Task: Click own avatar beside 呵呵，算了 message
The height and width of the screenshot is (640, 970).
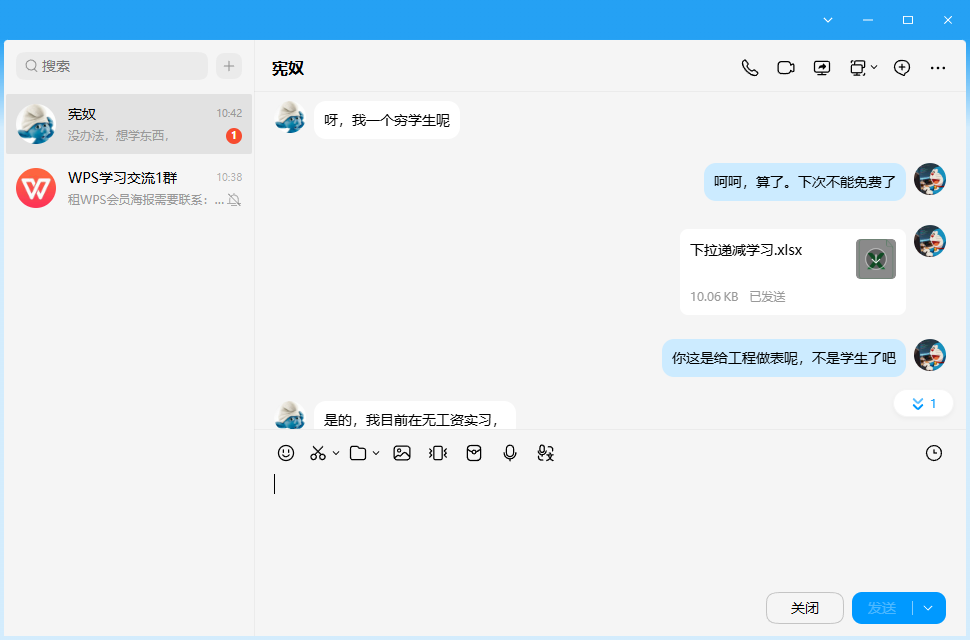Action: click(930, 179)
